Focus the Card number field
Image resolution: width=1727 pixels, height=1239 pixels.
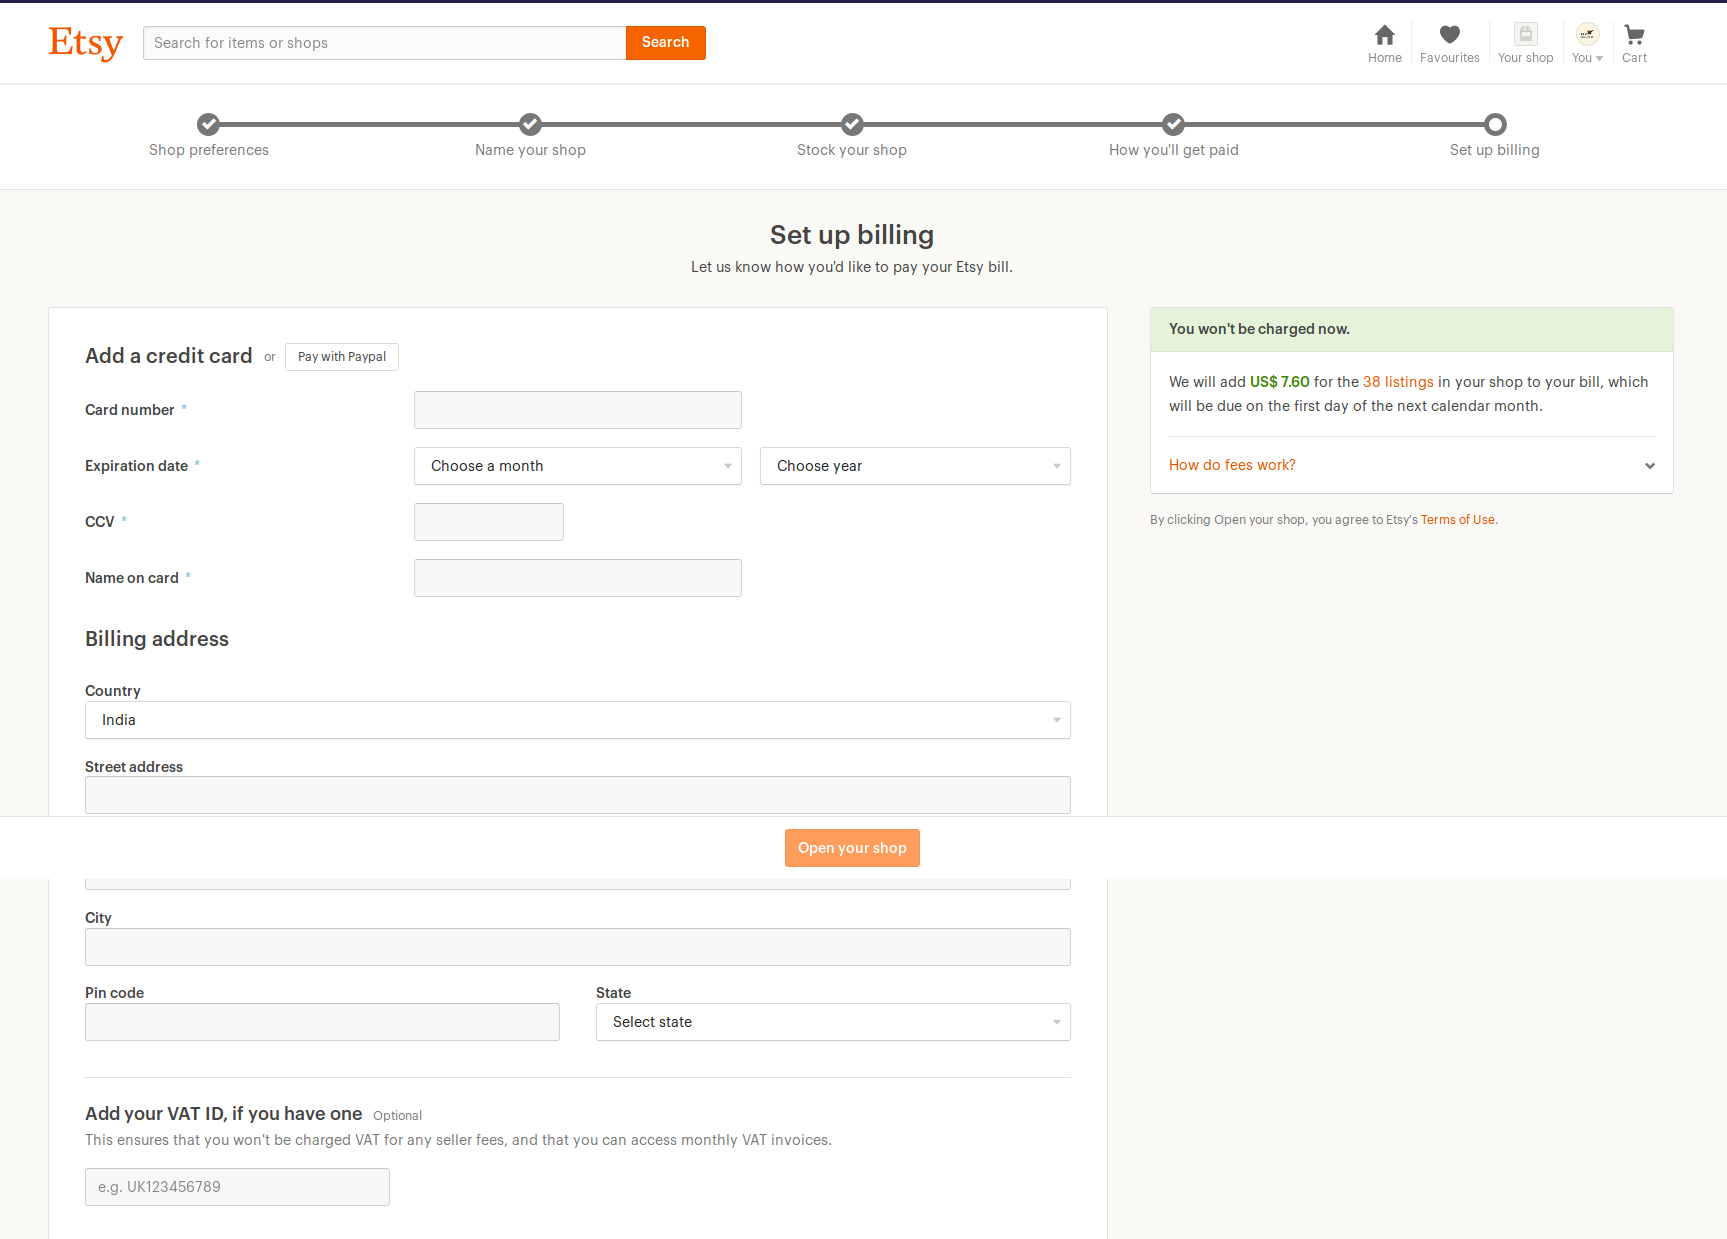(x=578, y=410)
